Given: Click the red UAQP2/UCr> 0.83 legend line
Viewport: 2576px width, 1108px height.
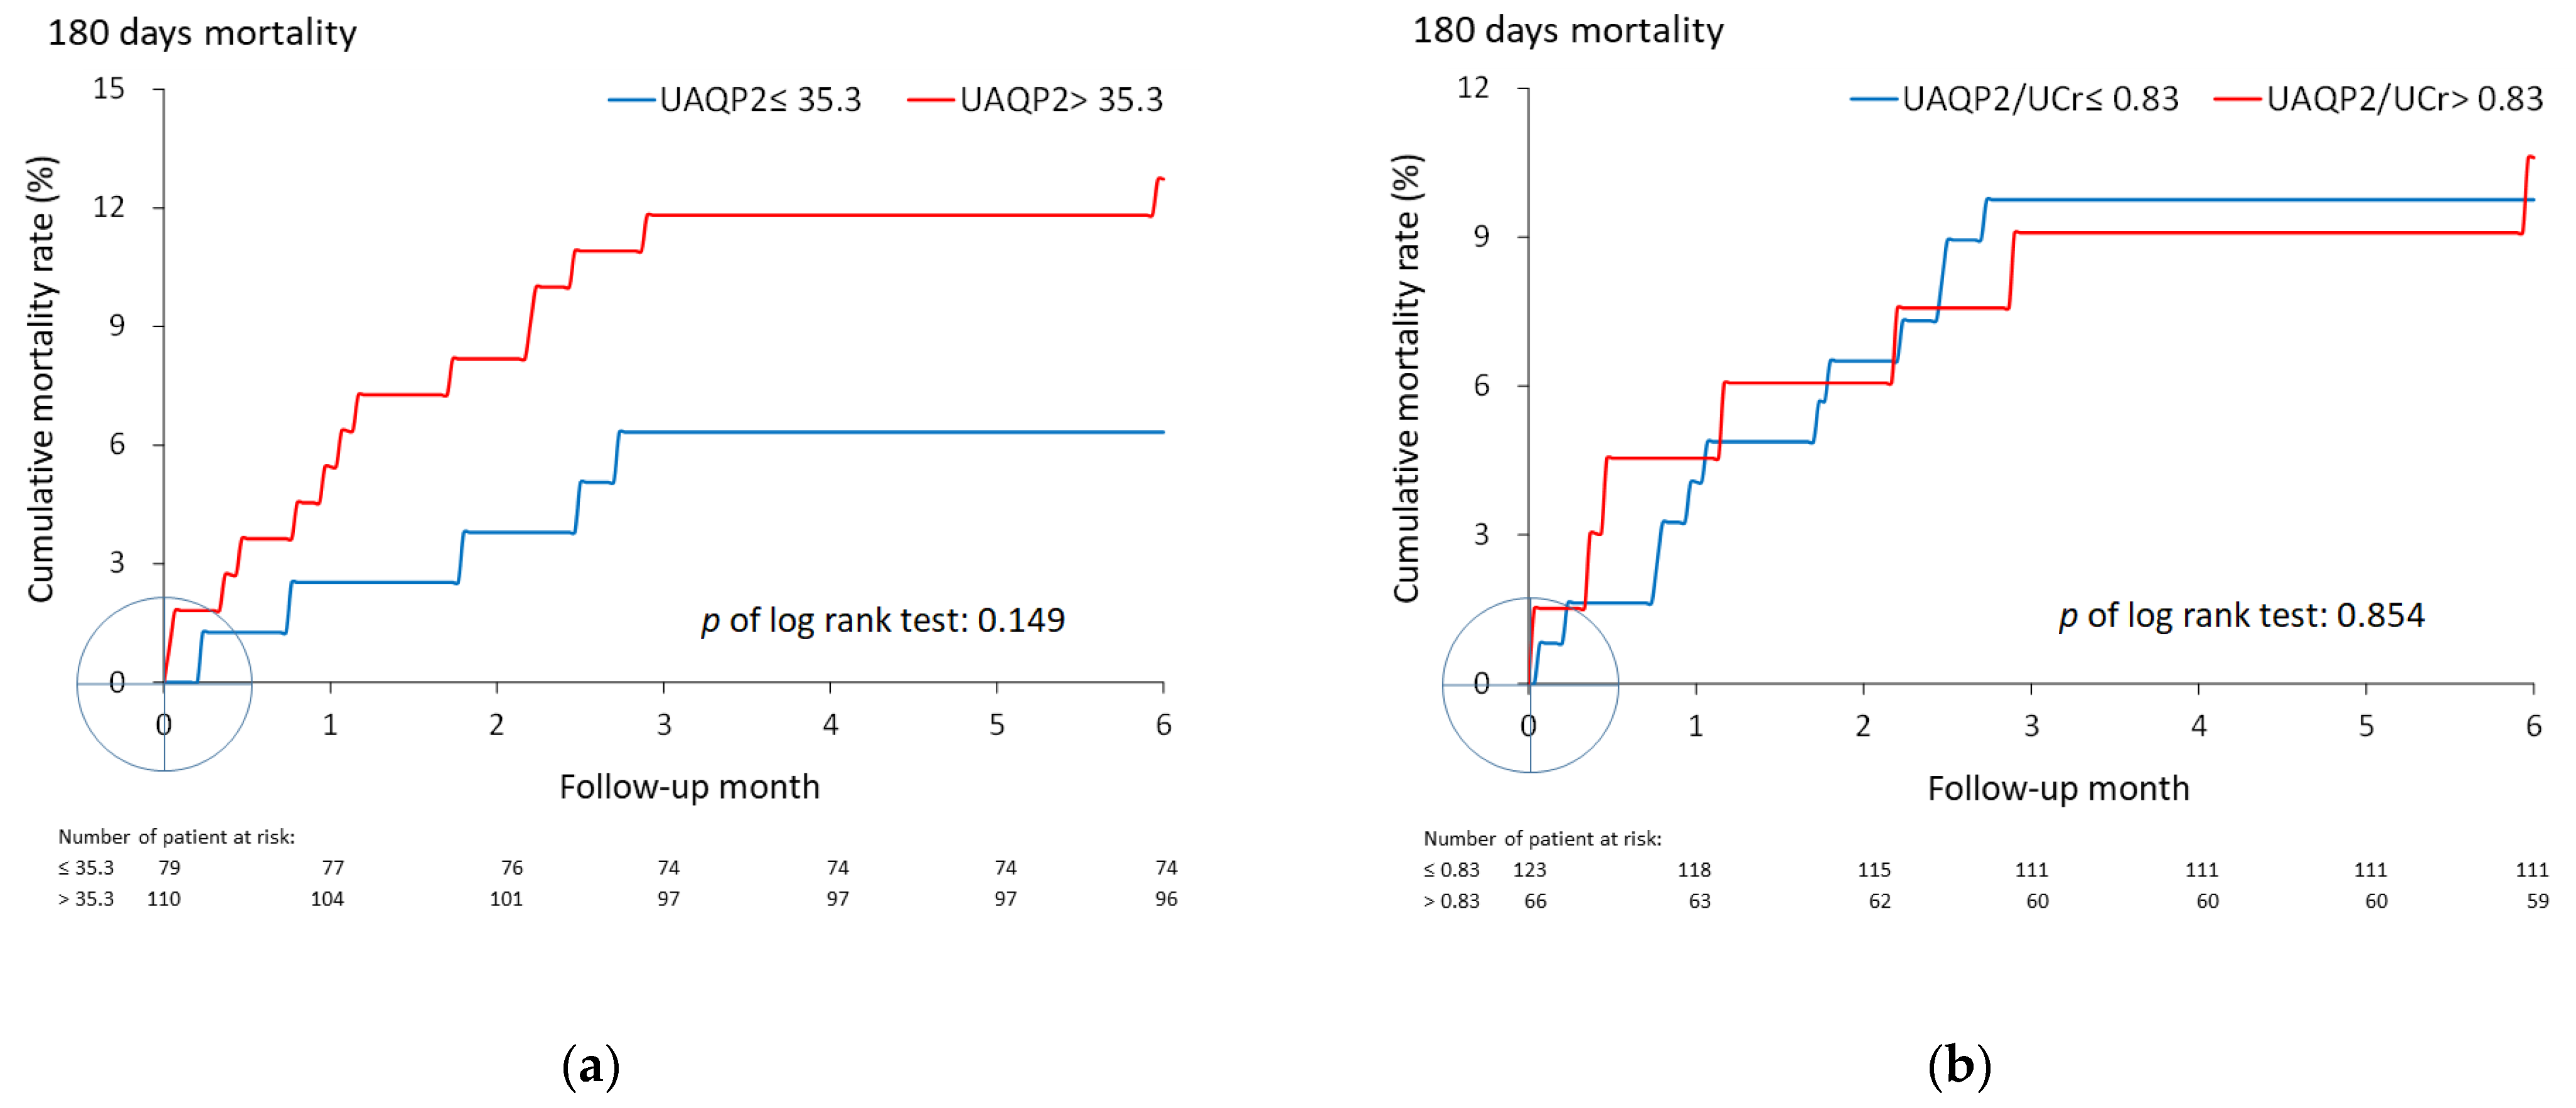Looking at the screenshot, I should (x=2238, y=99).
